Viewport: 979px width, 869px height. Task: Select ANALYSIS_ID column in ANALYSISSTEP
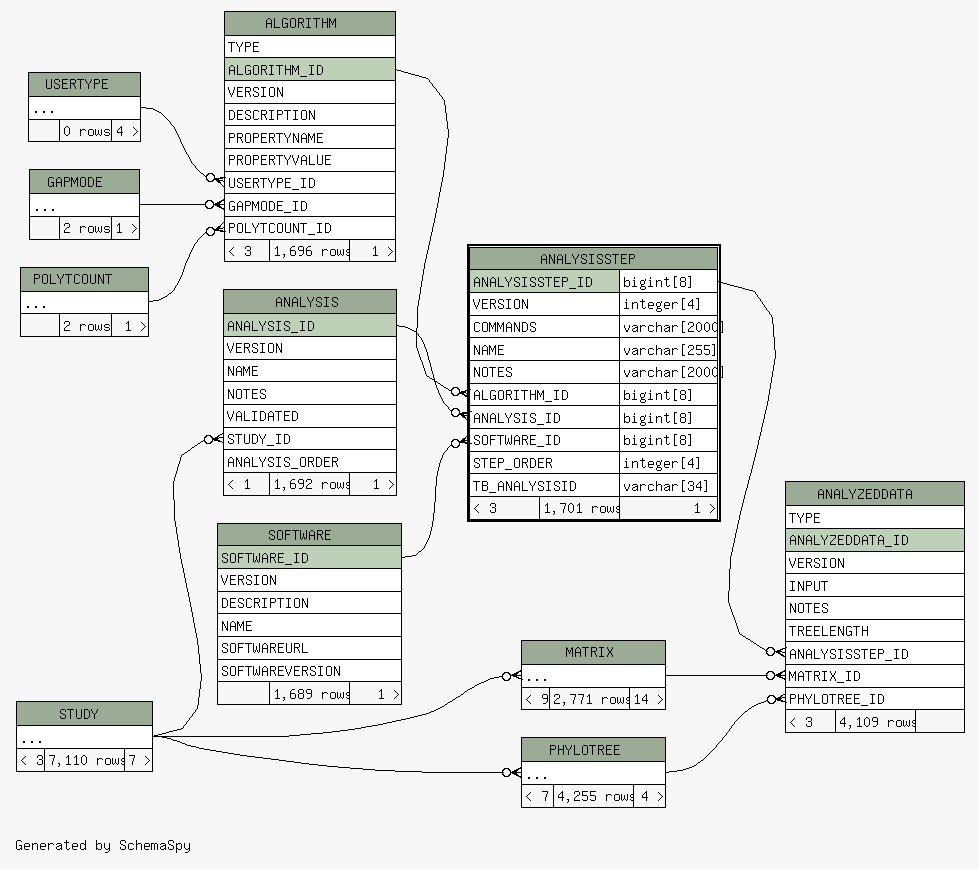(544, 418)
